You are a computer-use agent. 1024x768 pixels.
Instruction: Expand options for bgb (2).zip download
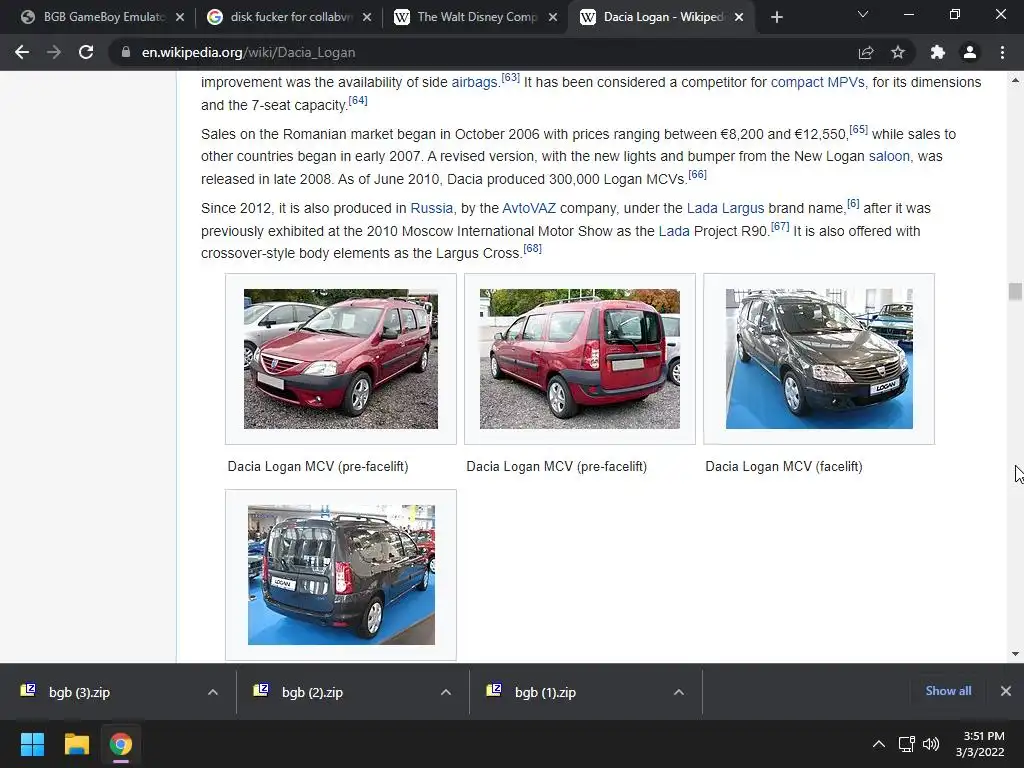[446, 692]
